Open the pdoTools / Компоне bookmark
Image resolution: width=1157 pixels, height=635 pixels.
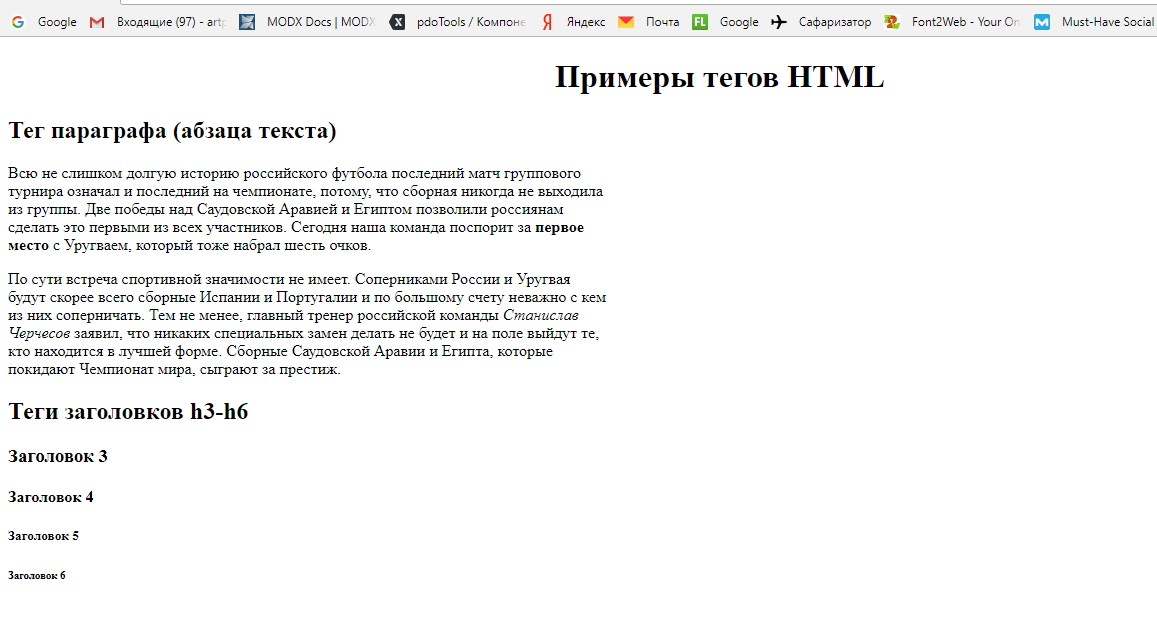coord(458,22)
